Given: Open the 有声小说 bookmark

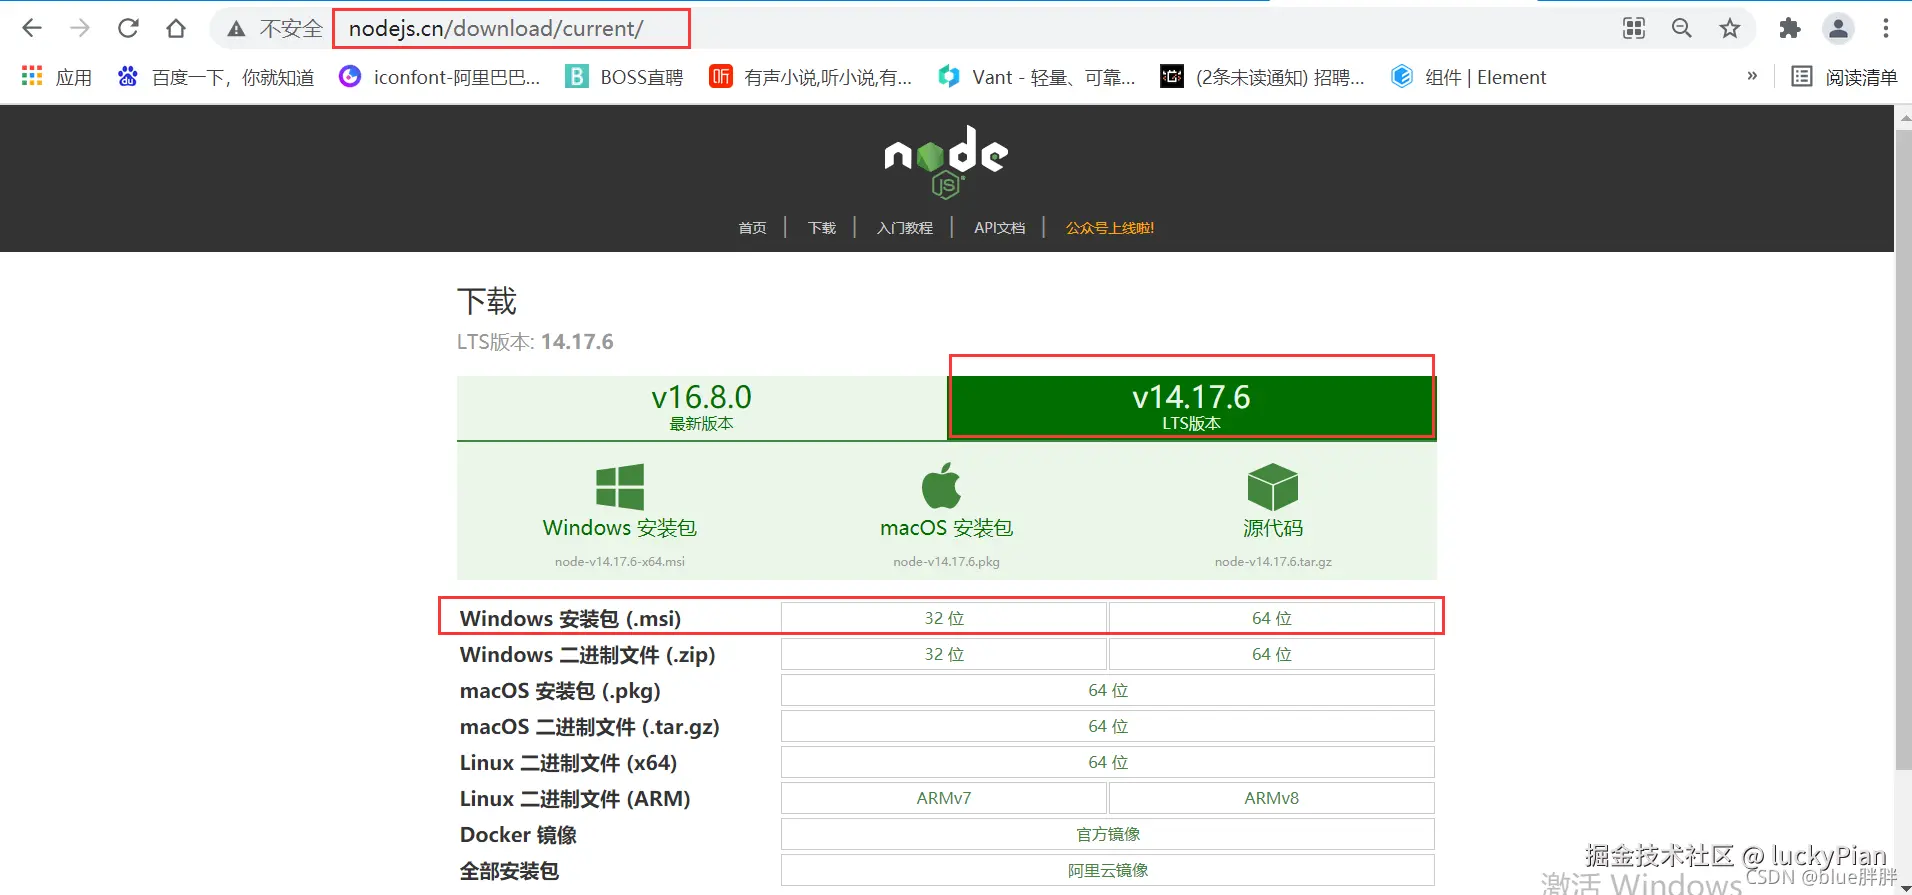Looking at the screenshot, I should 810,77.
